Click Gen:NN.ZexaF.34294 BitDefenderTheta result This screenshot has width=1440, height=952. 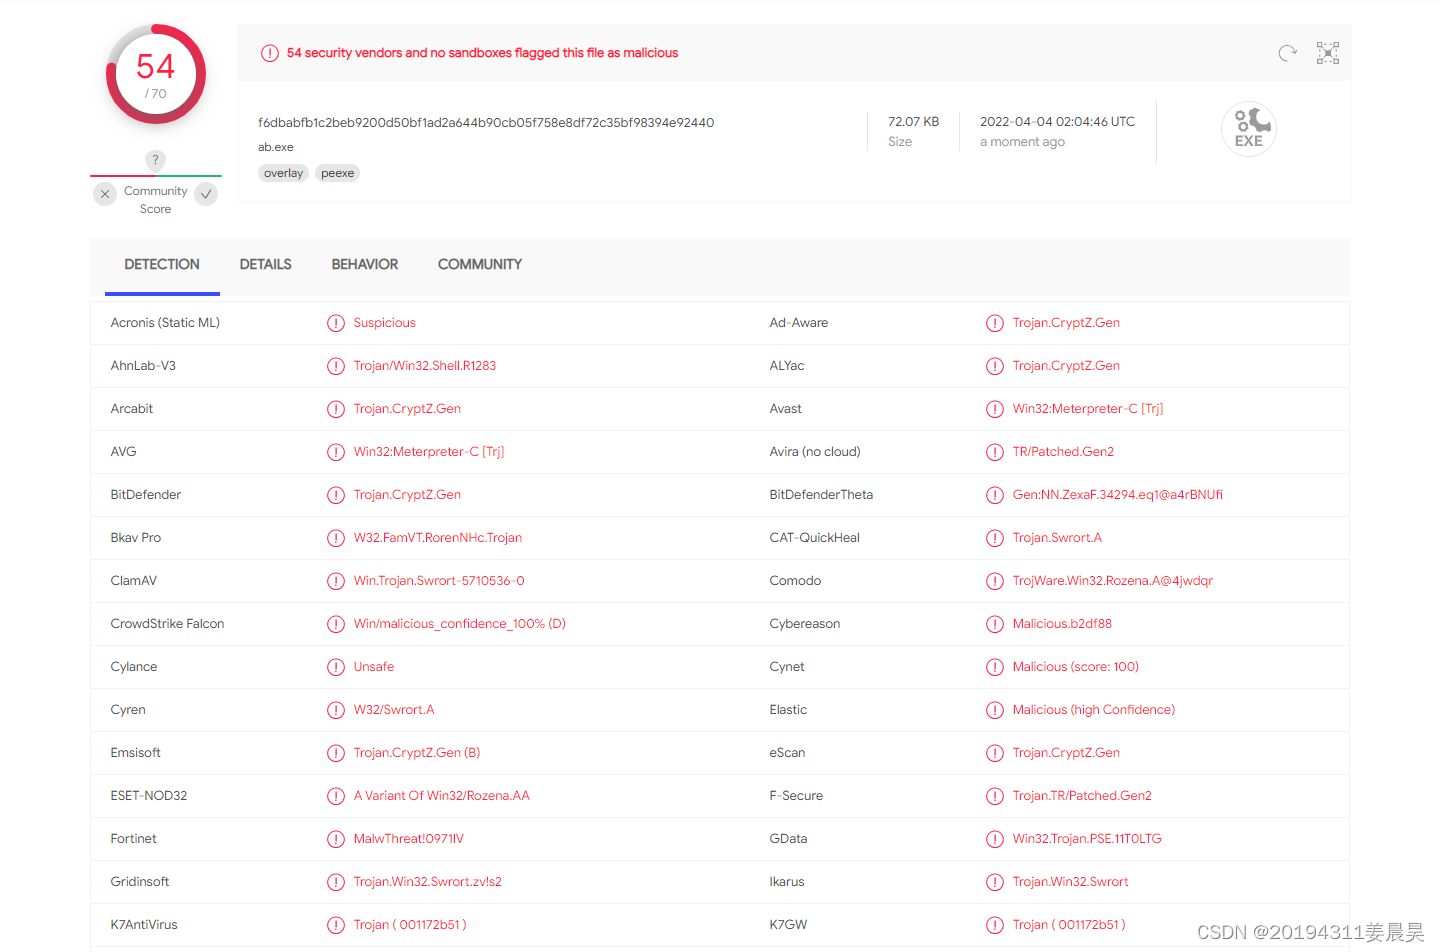(1118, 495)
